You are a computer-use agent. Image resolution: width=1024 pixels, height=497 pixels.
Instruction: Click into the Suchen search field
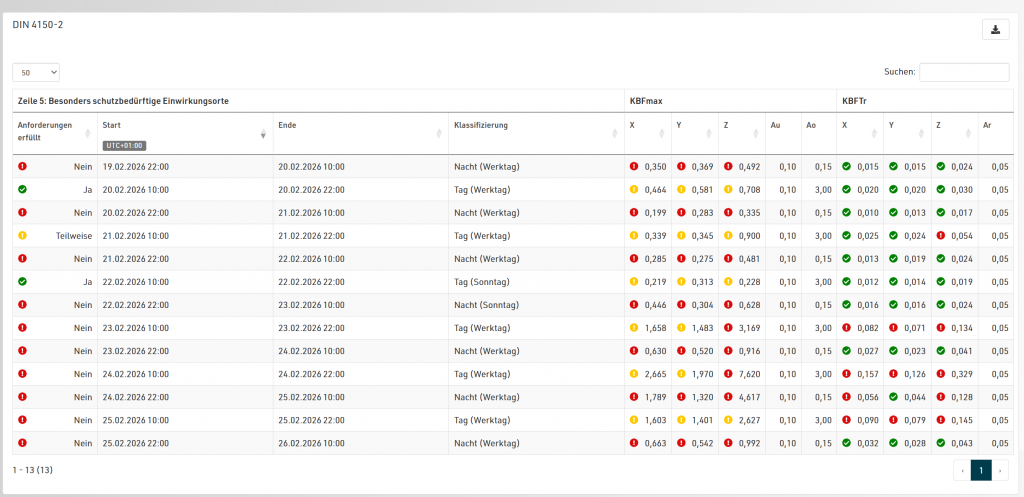pyautogui.click(x=963, y=72)
